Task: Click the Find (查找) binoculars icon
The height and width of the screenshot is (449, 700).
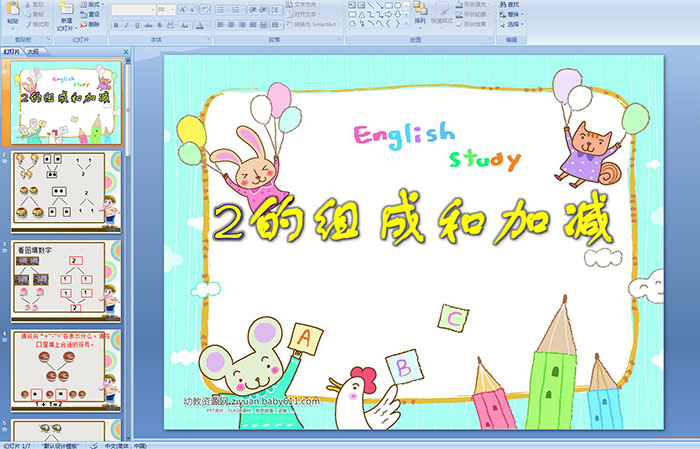Action: click(503, 4)
